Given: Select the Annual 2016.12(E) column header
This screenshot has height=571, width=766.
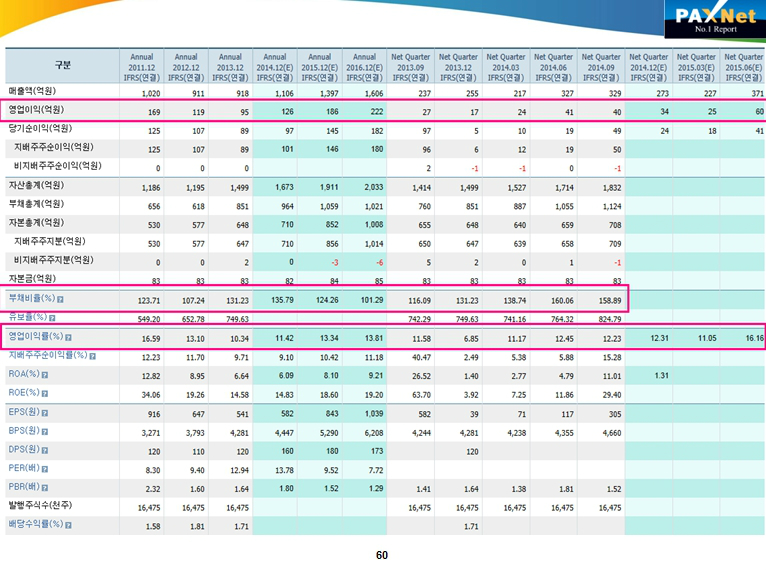Looking at the screenshot, I should point(366,67).
